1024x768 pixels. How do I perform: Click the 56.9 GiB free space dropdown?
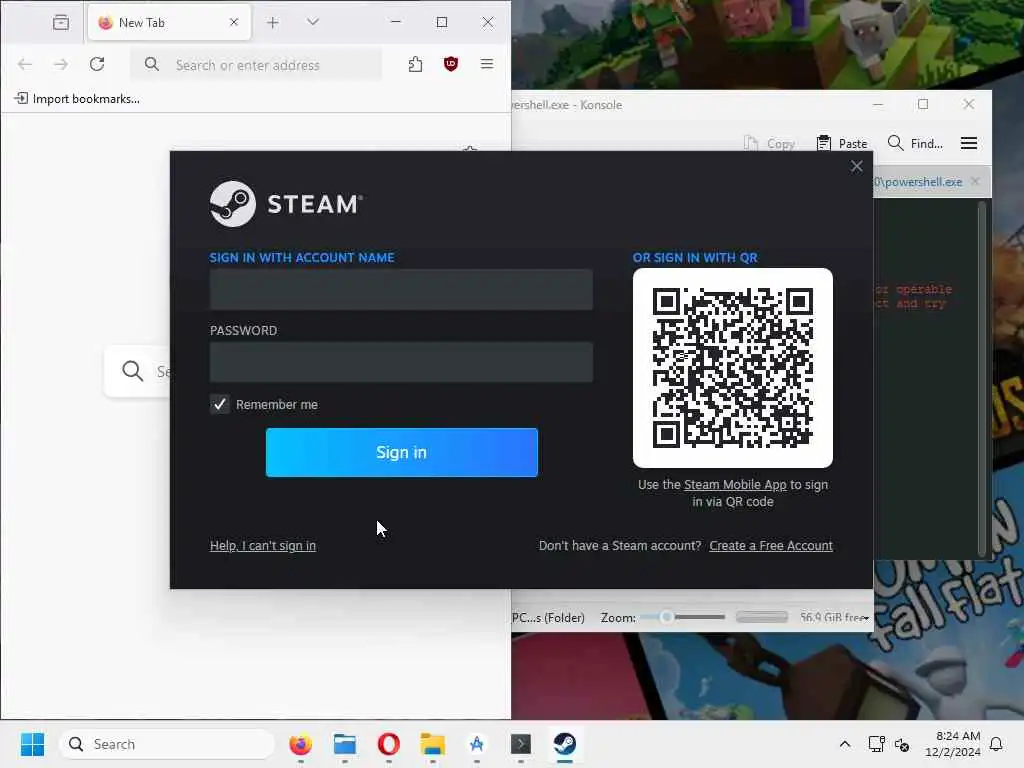point(835,617)
